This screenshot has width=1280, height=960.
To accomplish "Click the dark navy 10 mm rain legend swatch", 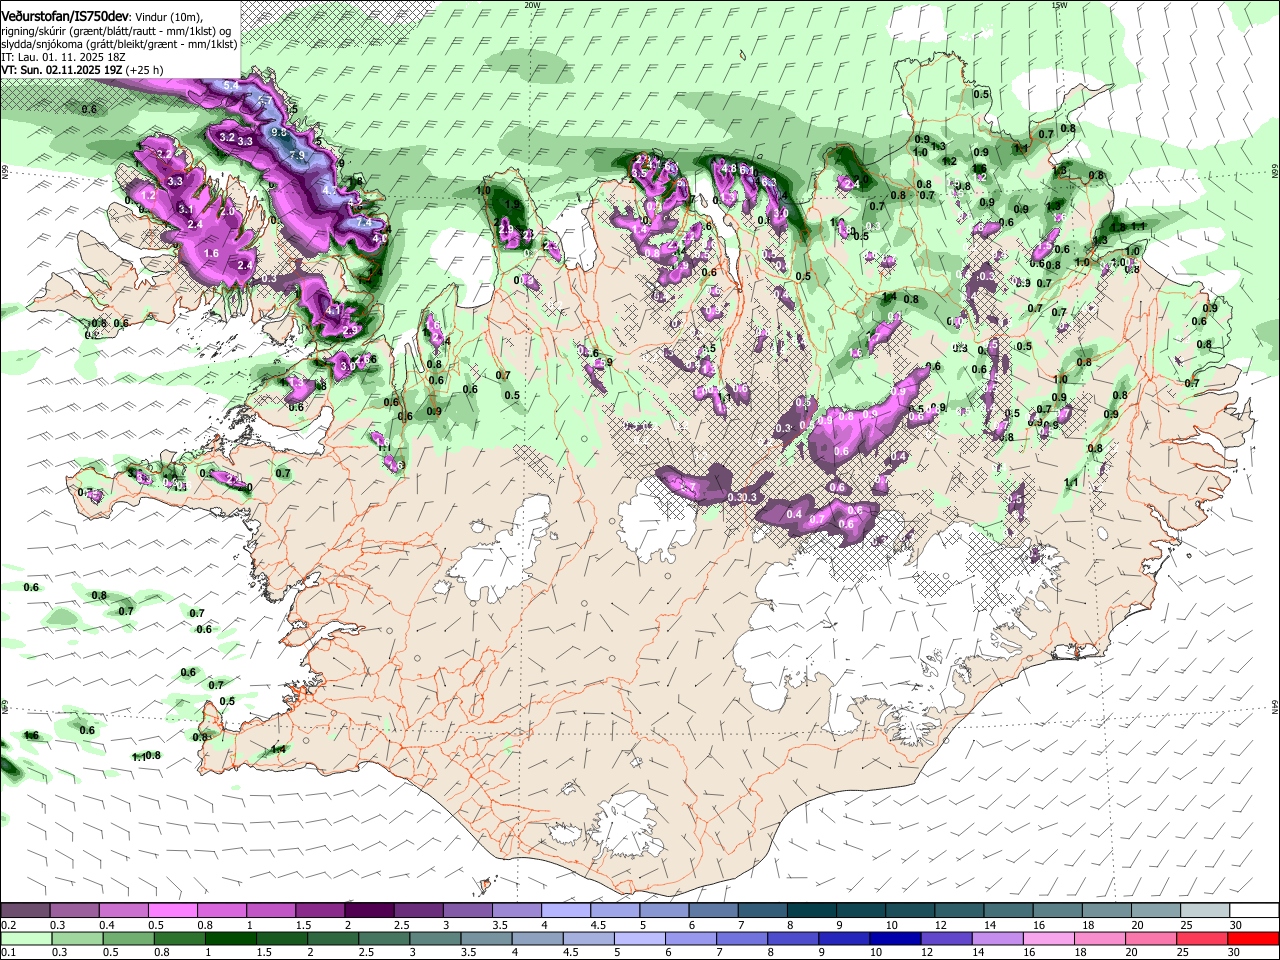I will (x=894, y=938).
